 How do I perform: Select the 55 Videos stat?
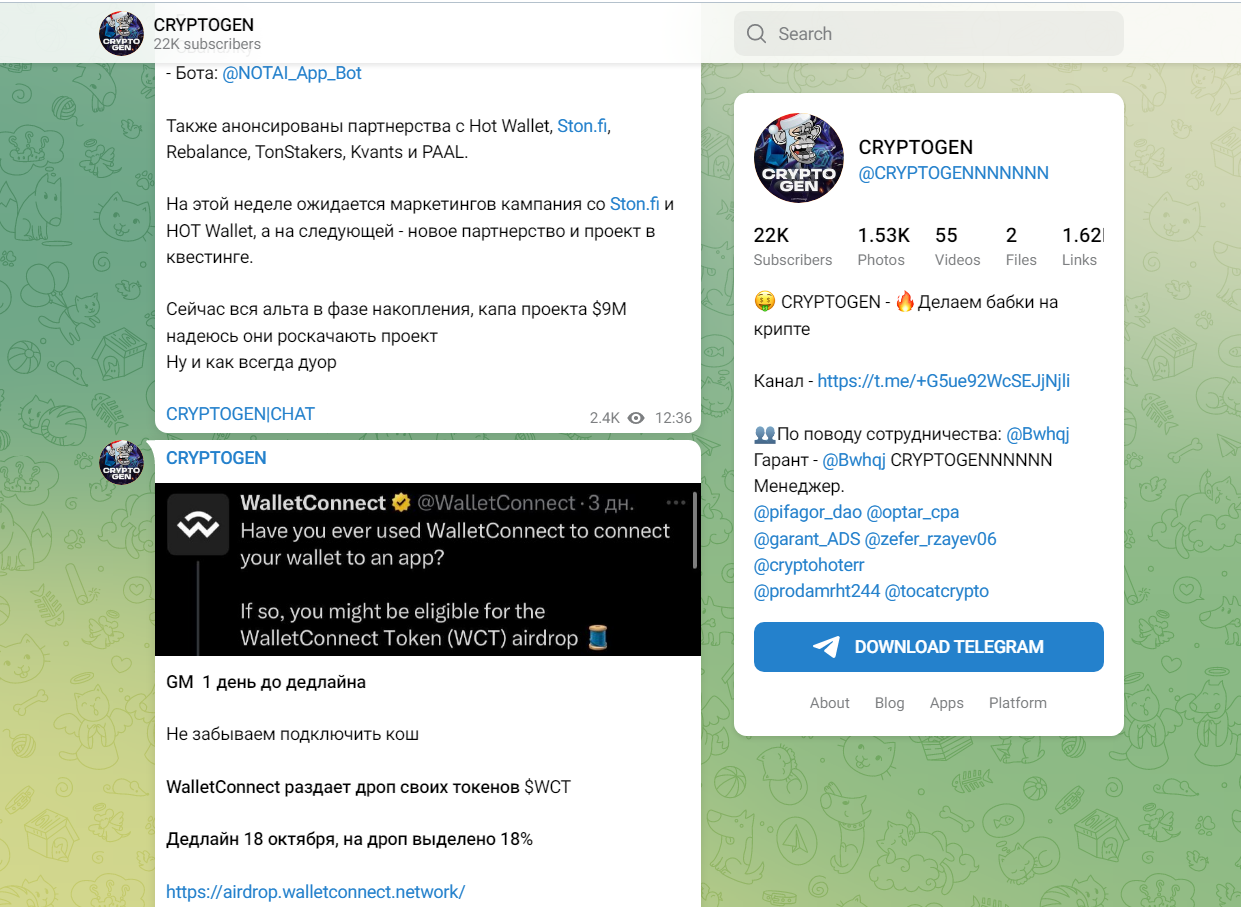pyautogui.click(x=958, y=247)
